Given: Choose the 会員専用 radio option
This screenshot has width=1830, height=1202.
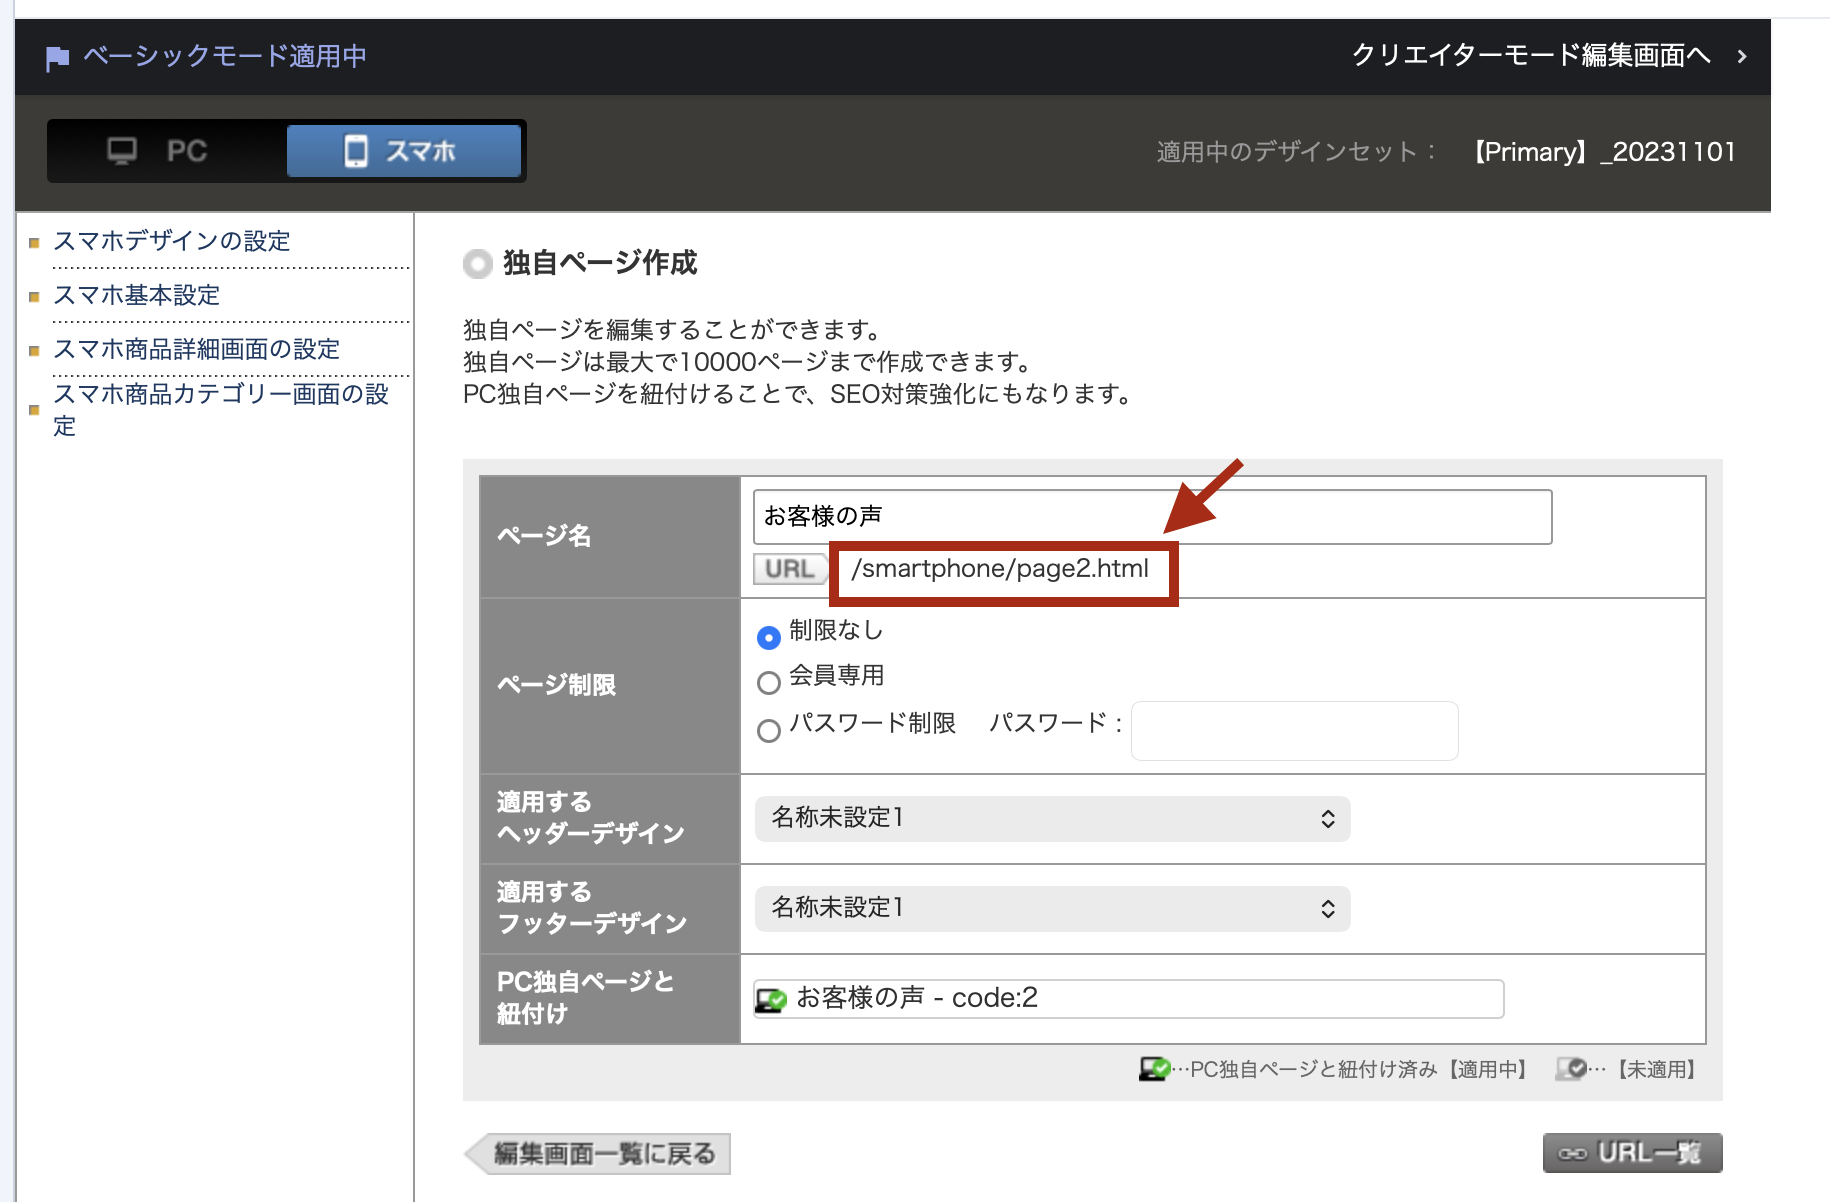Looking at the screenshot, I should 768,683.
